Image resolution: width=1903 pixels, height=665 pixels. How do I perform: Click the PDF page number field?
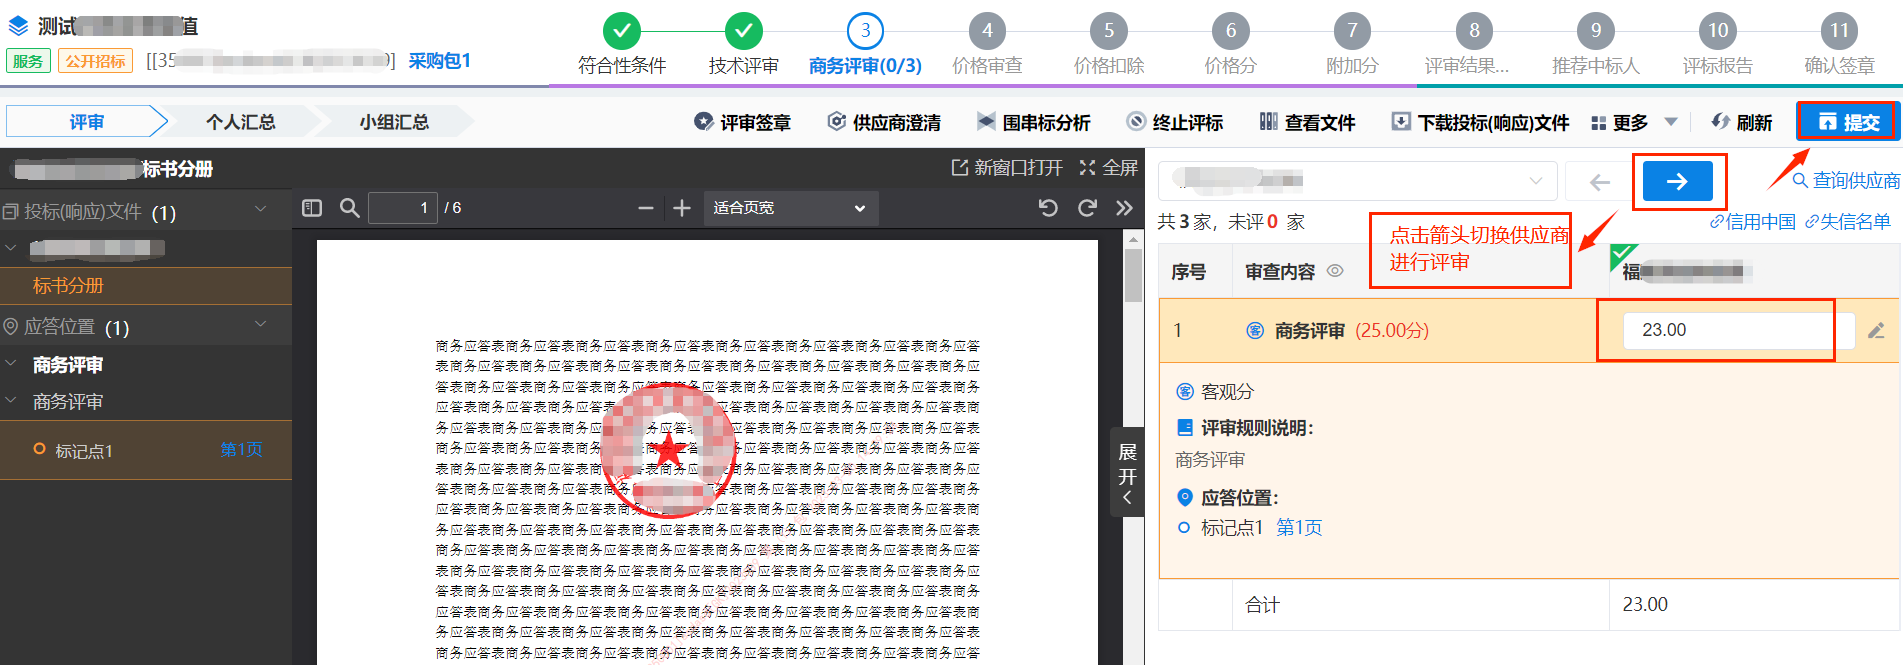click(403, 208)
